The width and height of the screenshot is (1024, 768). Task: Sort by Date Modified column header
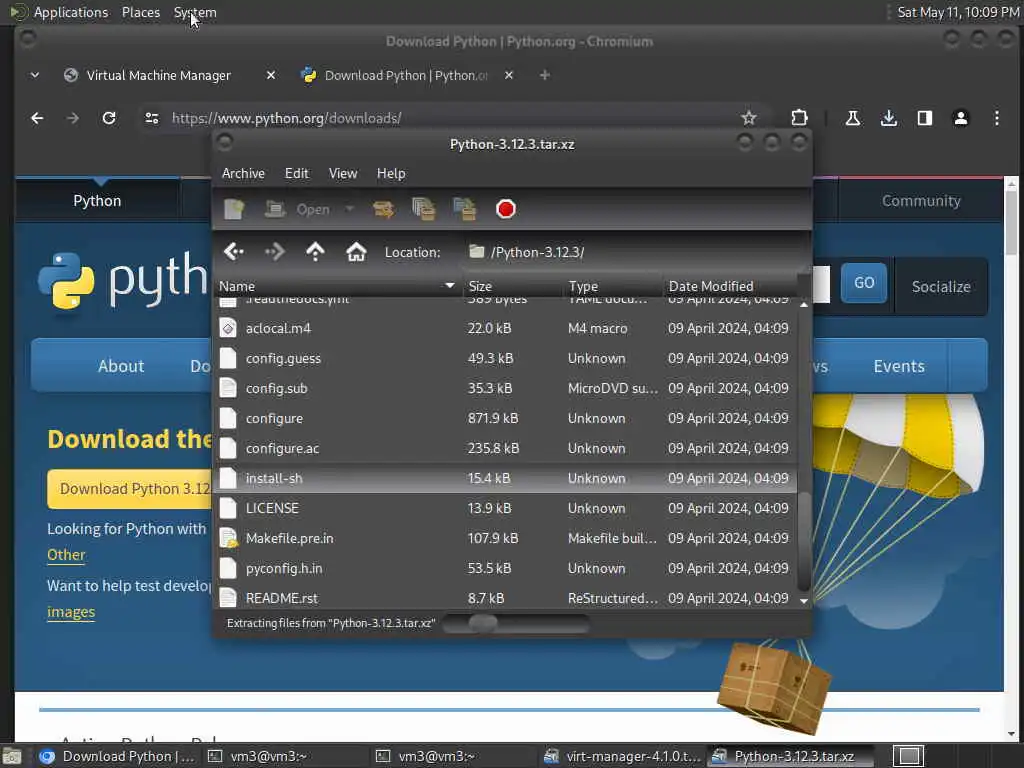pos(729,286)
